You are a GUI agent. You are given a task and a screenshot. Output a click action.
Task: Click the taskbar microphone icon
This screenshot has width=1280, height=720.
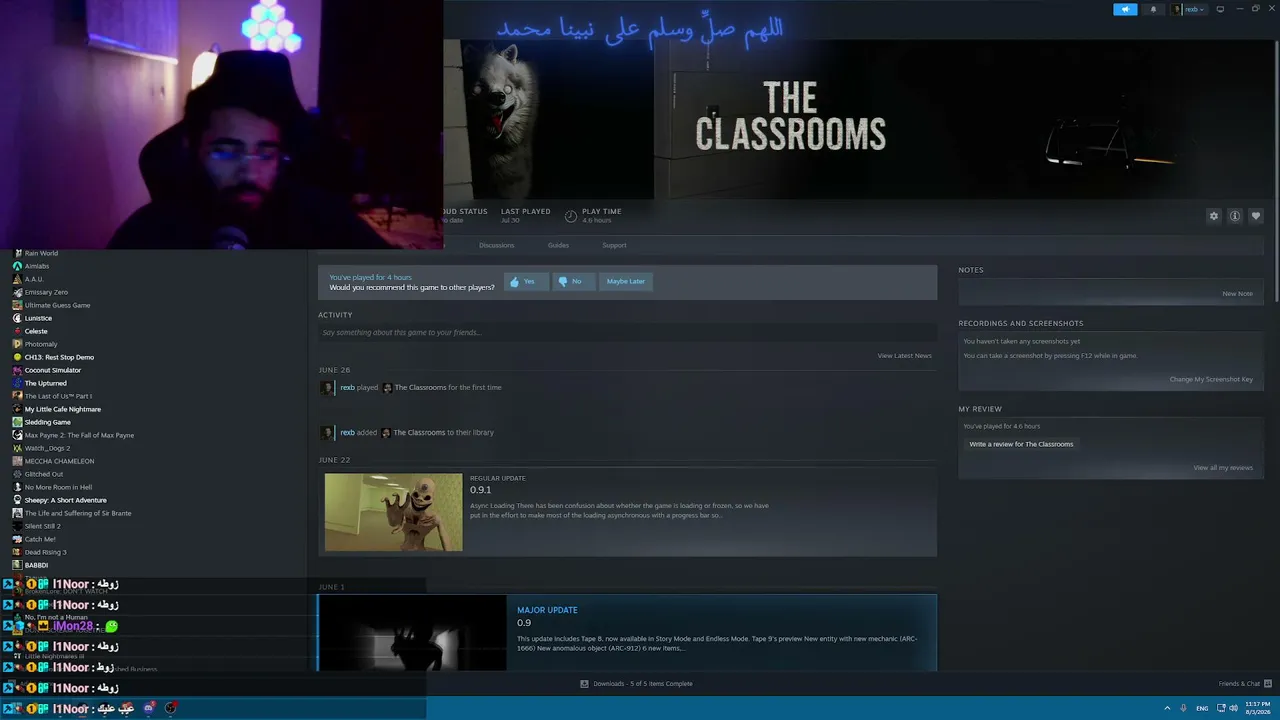(1183, 708)
